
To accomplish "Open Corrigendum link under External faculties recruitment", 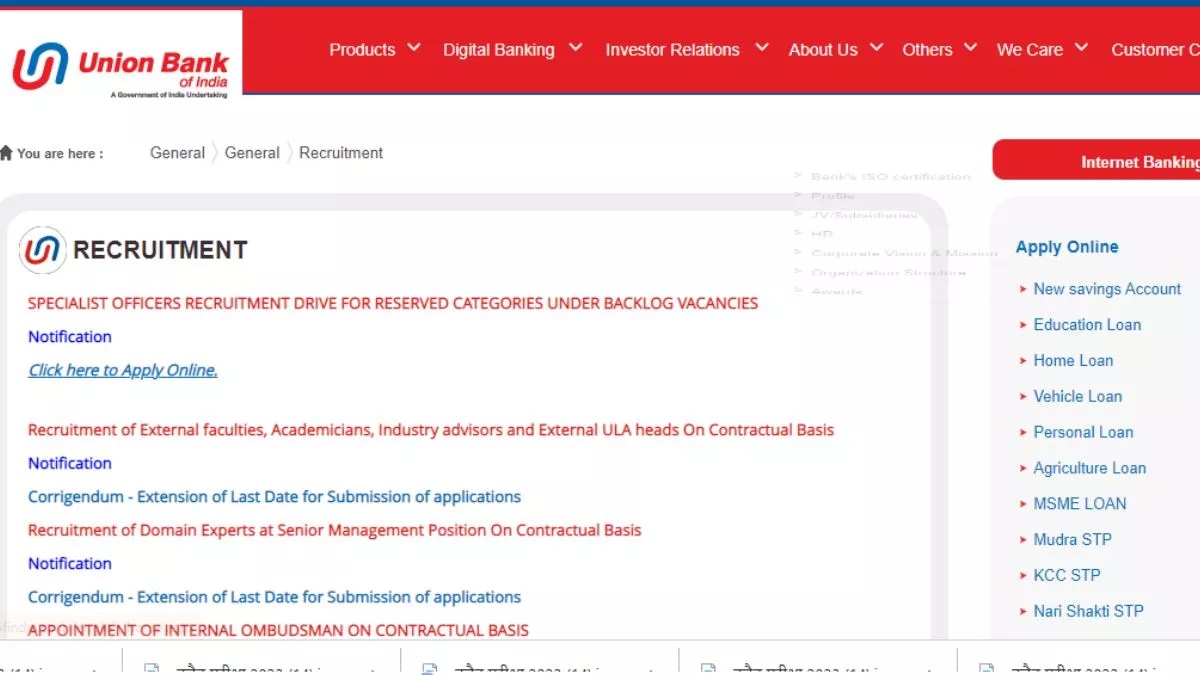I will (x=274, y=497).
